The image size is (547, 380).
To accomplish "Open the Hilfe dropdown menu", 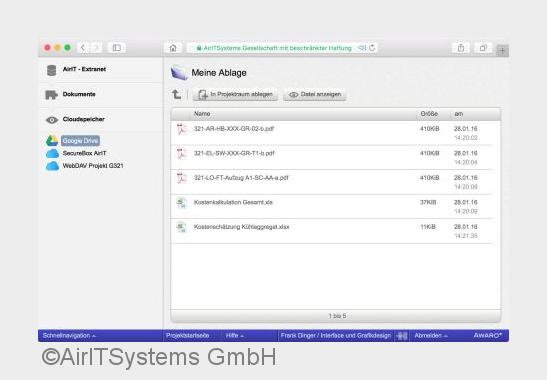I will 234,335.
